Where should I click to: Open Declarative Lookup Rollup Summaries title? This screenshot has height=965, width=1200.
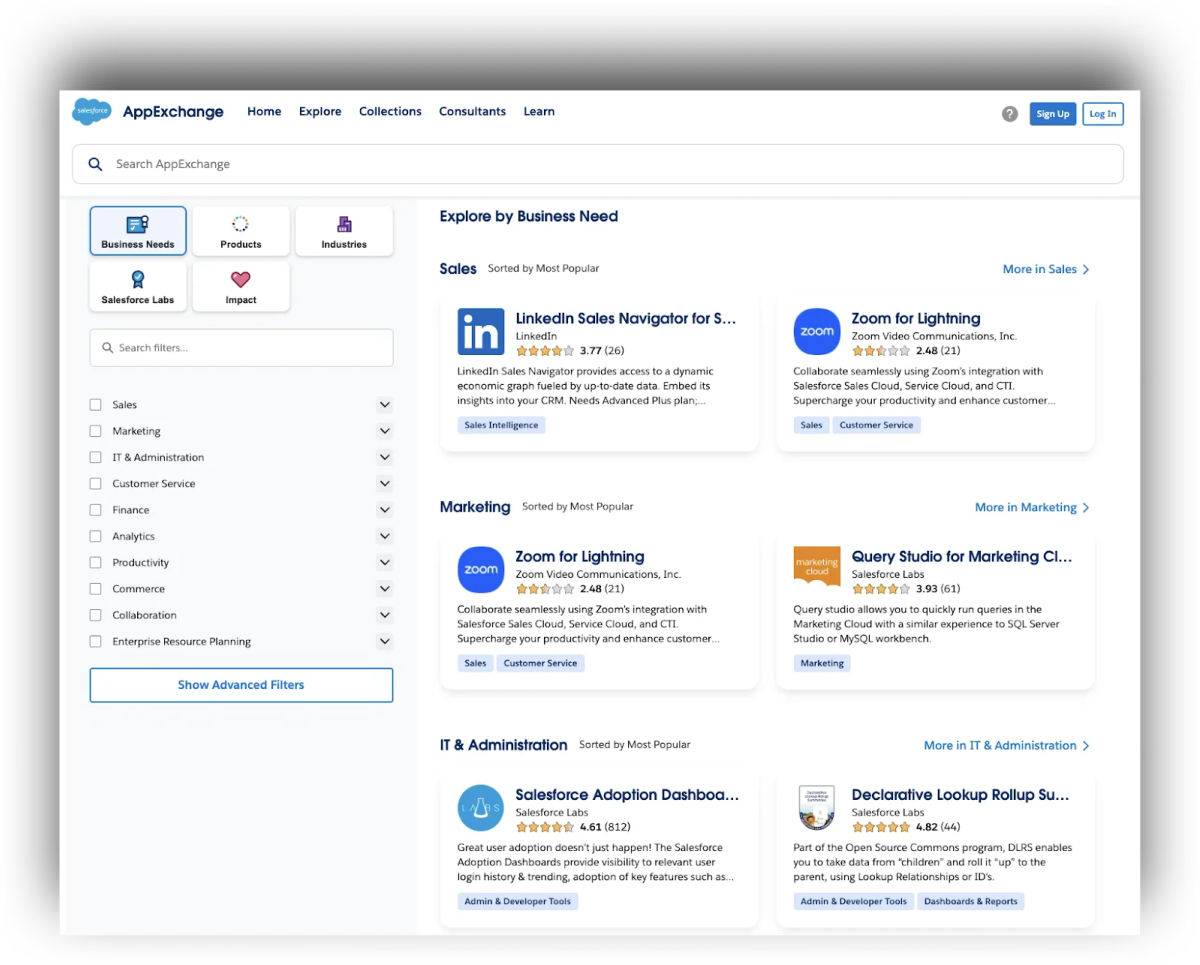coord(961,795)
